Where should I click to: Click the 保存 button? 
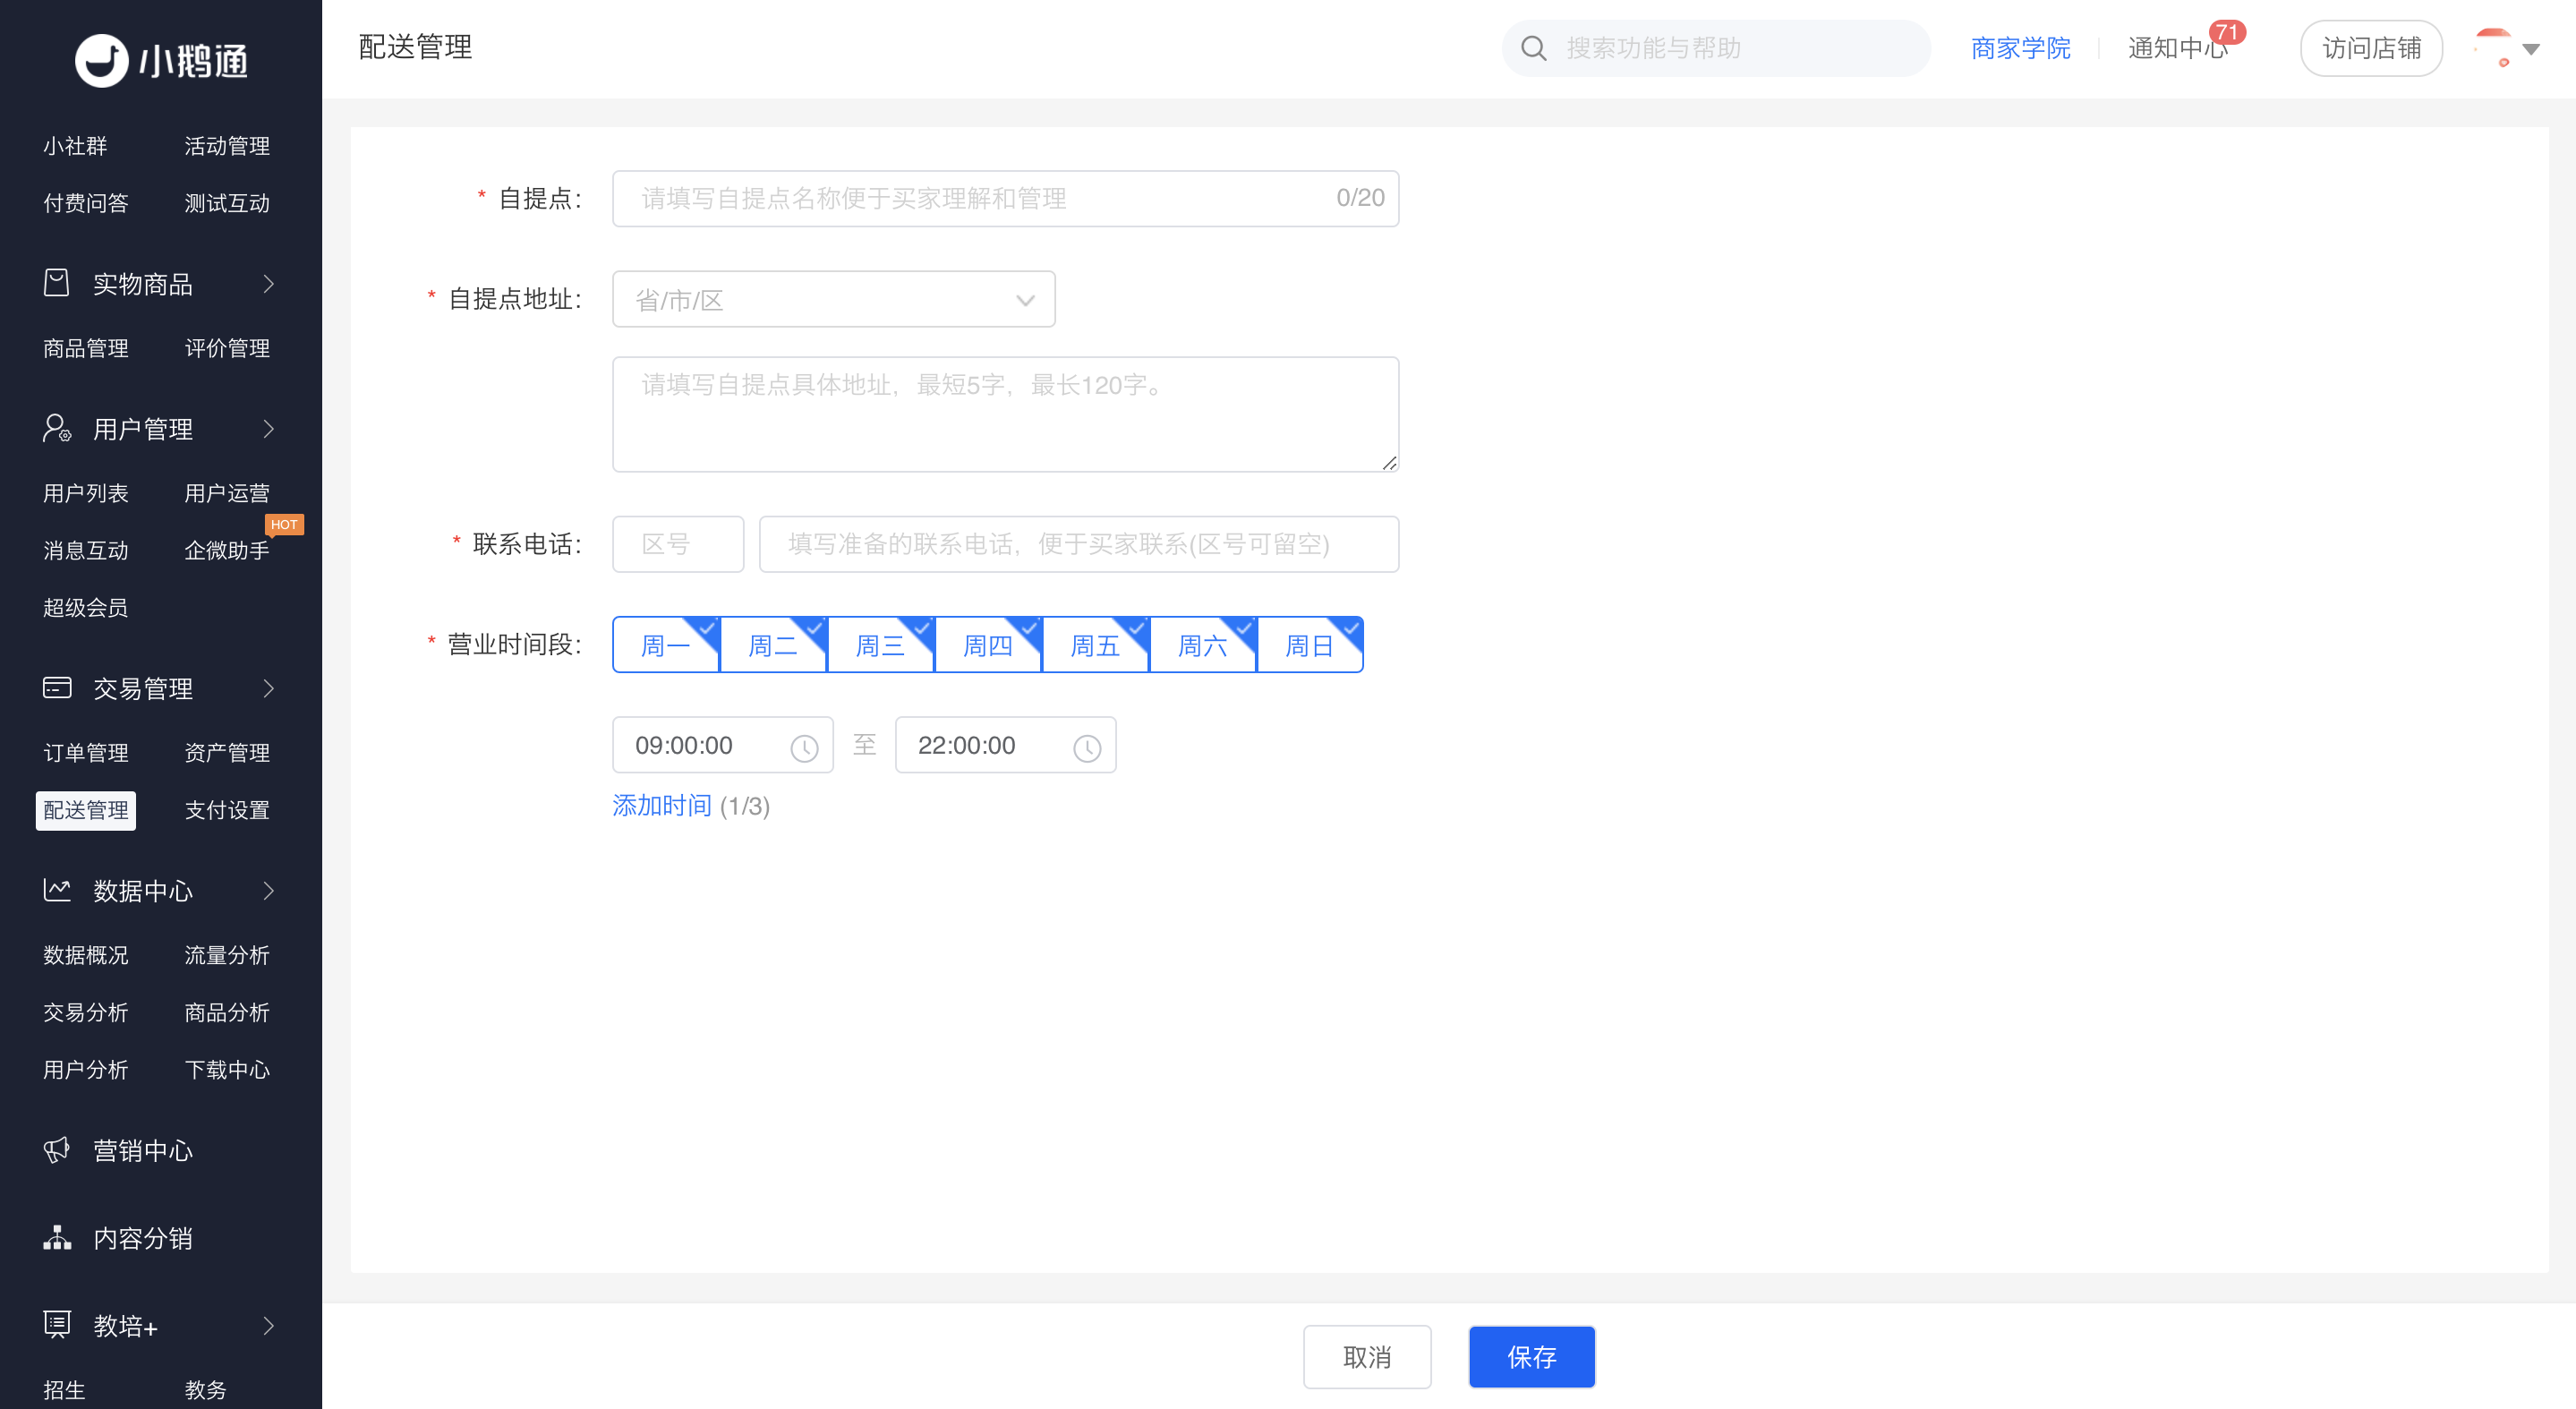[x=1531, y=1357]
